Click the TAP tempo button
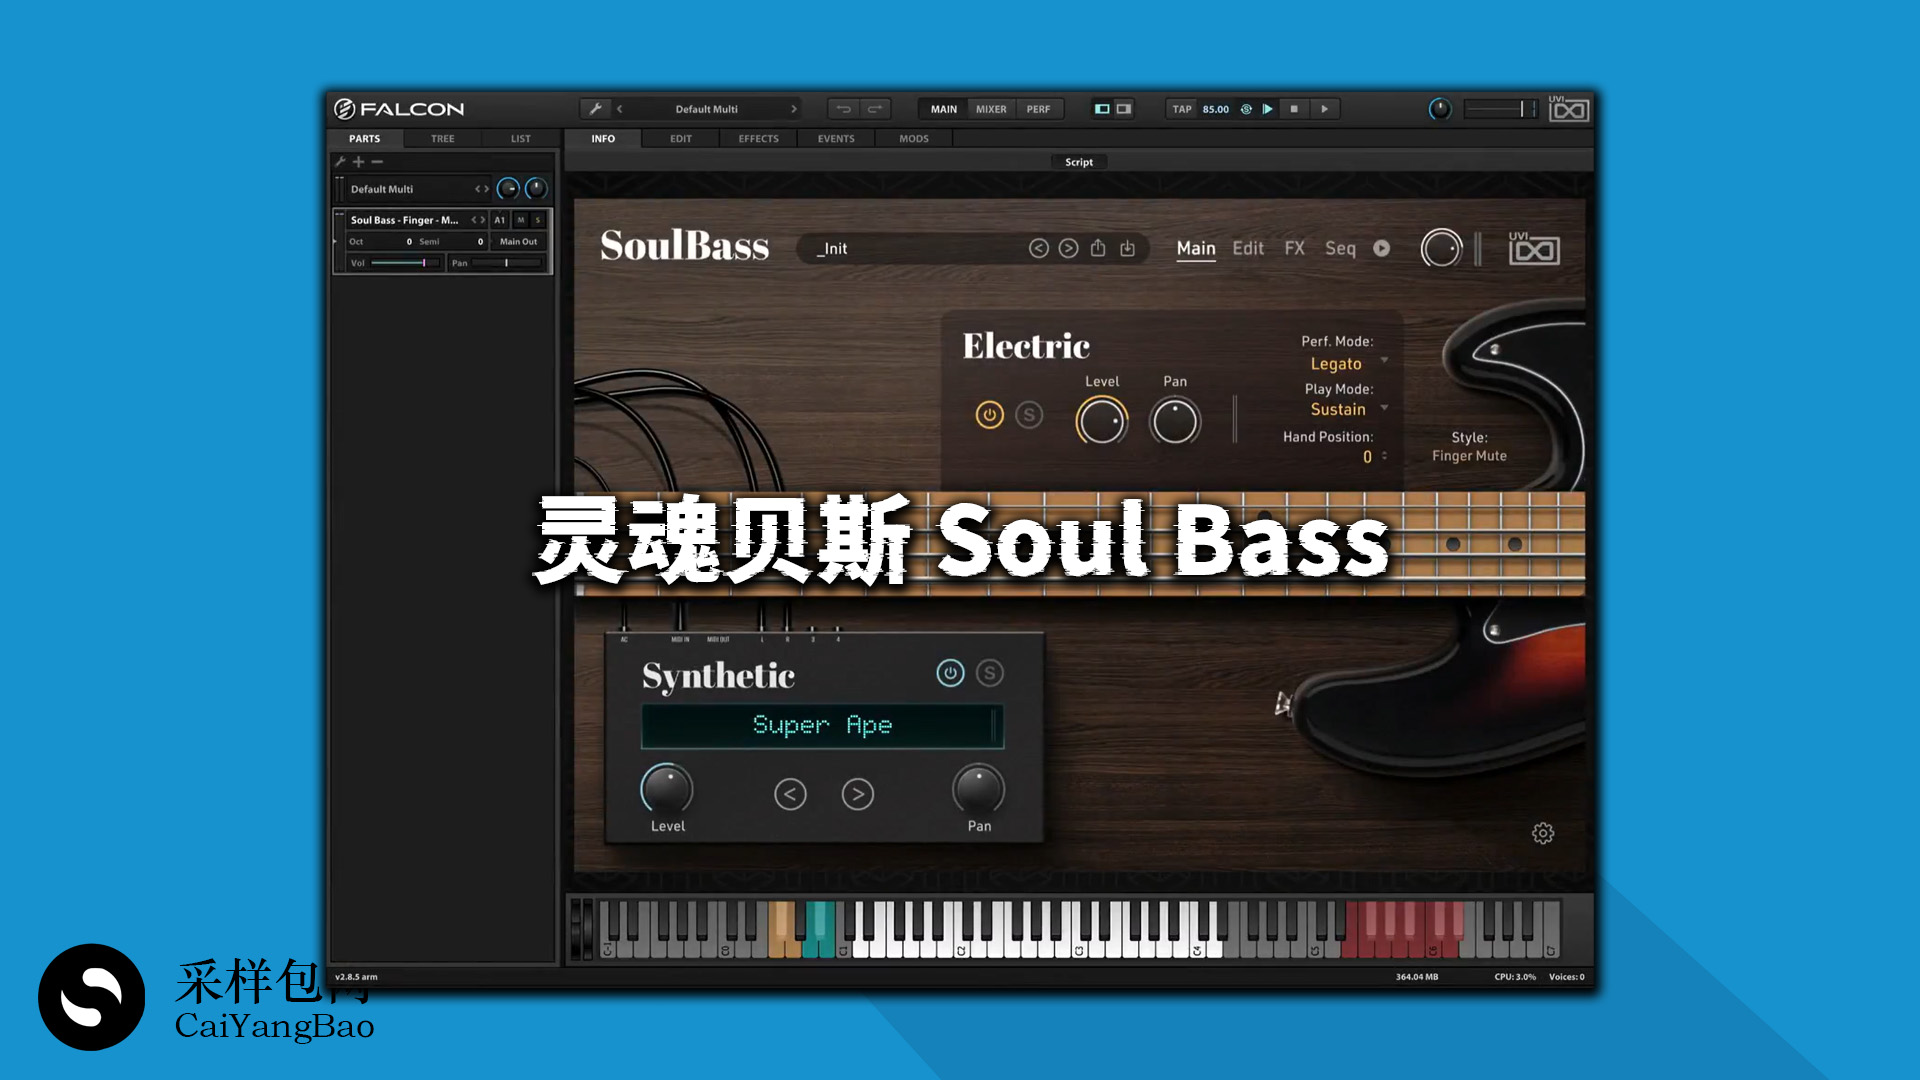The image size is (1920, 1080). click(x=1181, y=108)
